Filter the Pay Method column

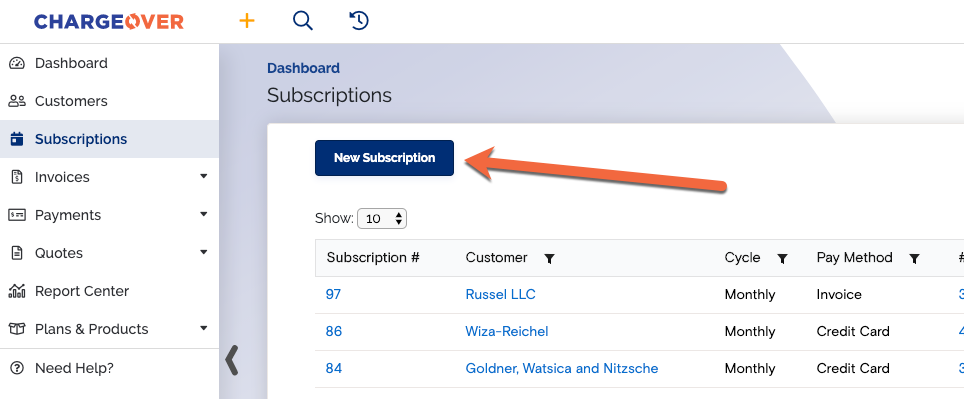914,259
